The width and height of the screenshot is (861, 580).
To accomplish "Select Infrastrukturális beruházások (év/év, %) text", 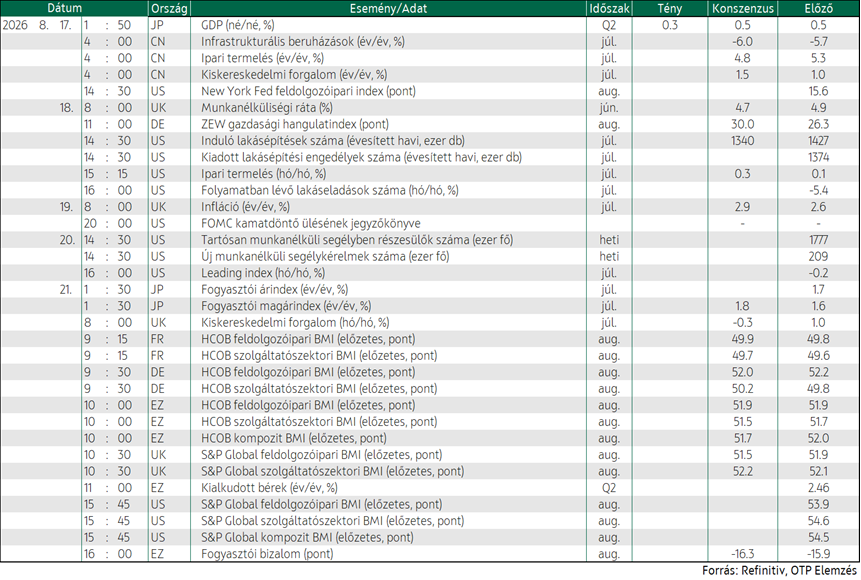I will click(x=303, y=42).
